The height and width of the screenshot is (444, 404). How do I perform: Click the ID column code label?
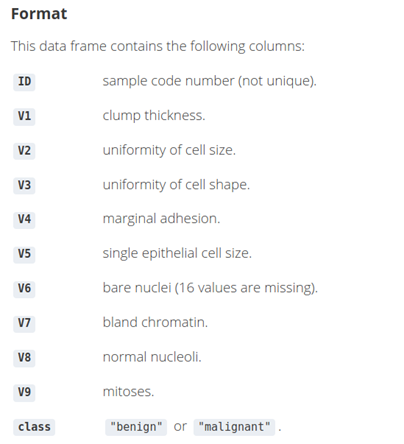coord(24,82)
